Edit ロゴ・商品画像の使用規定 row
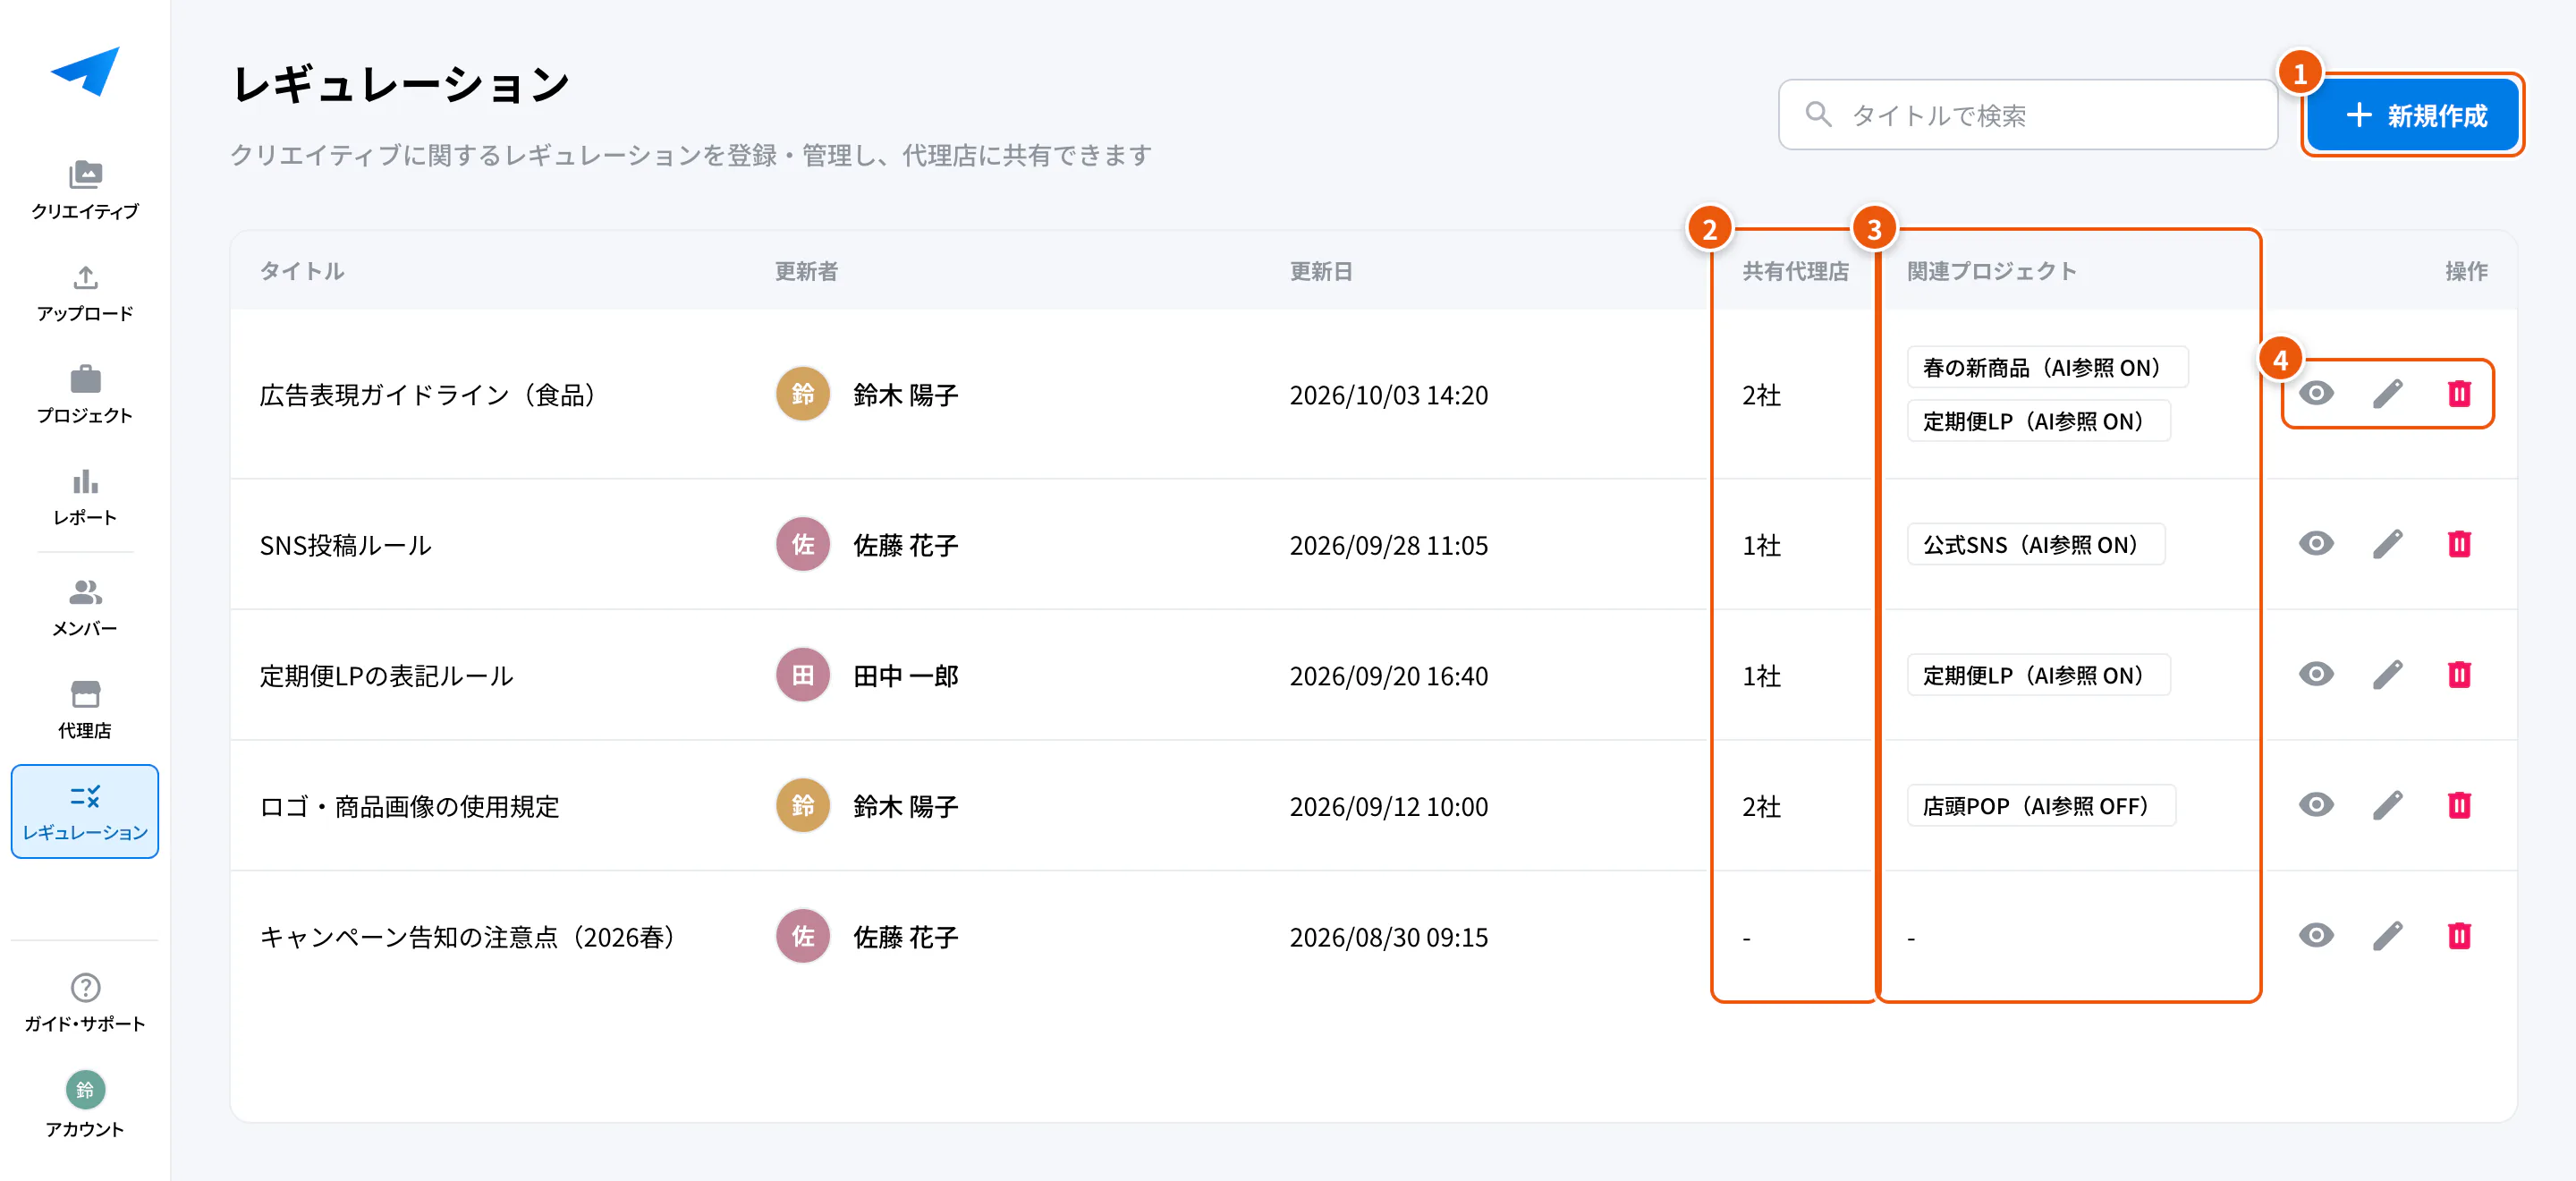The width and height of the screenshot is (2576, 1181). [2388, 805]
